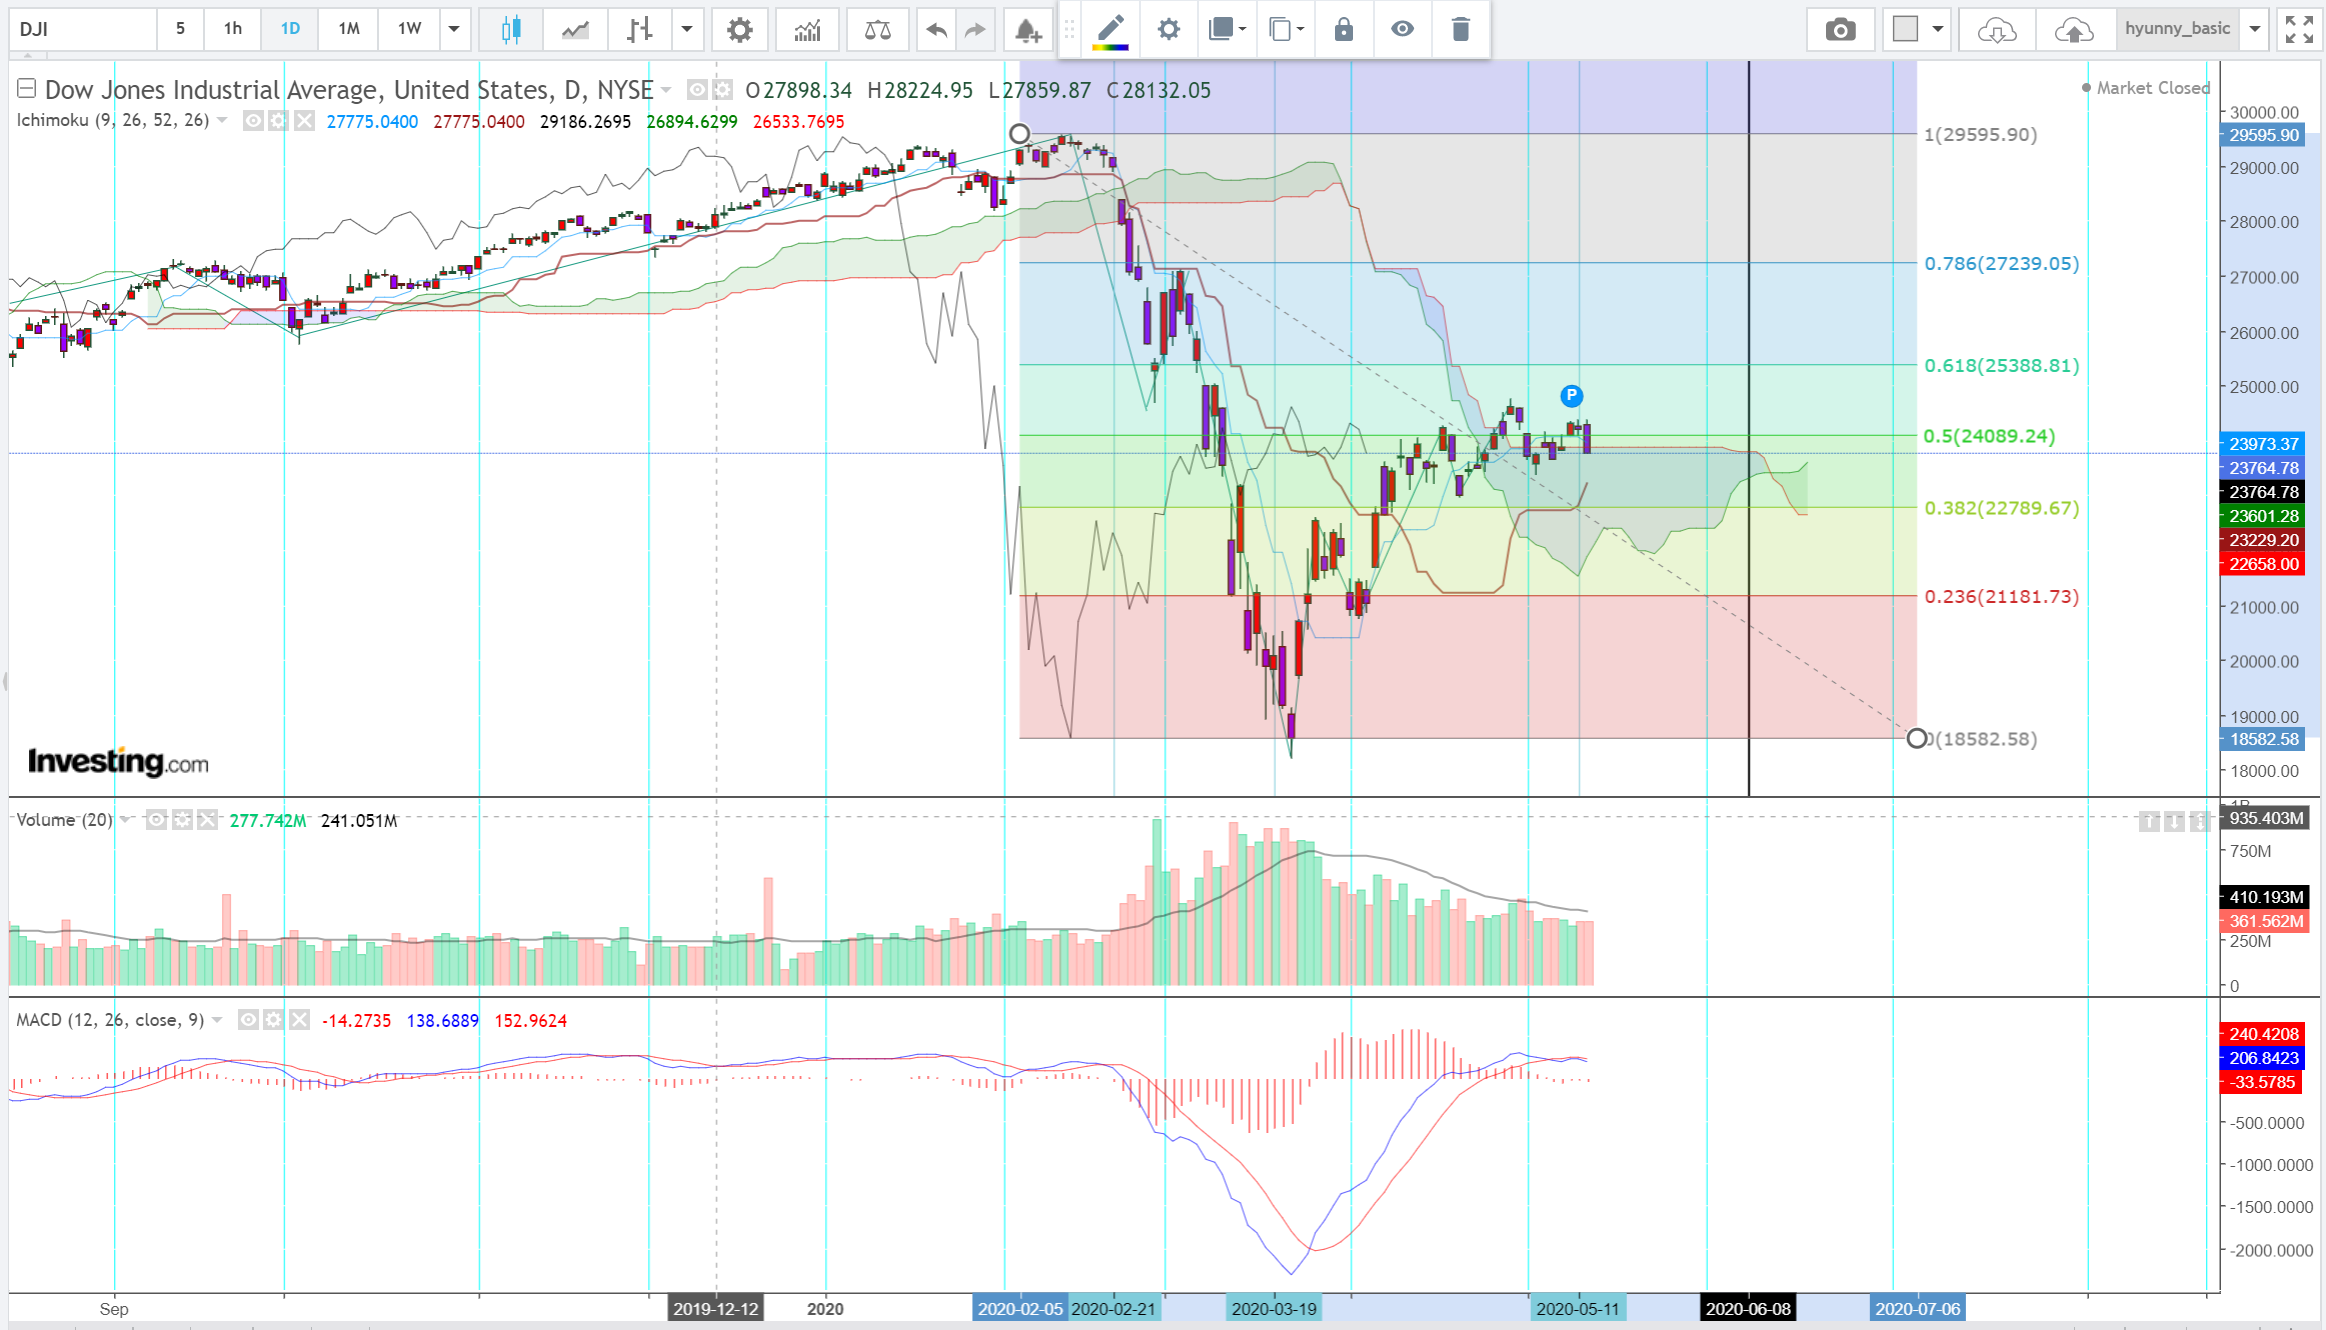Switch to line chart style
This screenshot has width=2326, height=1330.
(x=575, y=29)
